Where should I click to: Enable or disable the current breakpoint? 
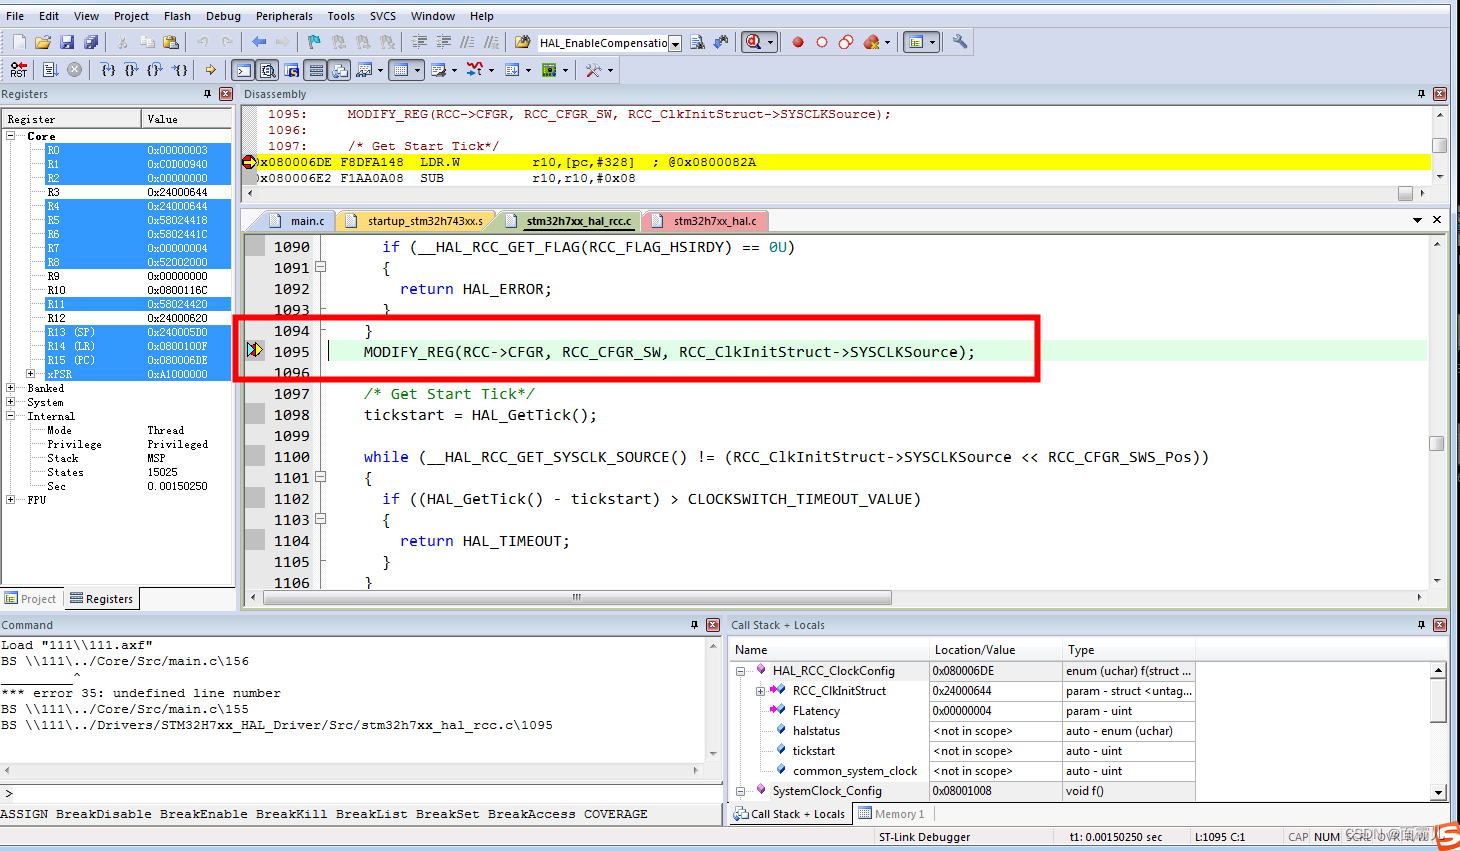tap(822, 42)
